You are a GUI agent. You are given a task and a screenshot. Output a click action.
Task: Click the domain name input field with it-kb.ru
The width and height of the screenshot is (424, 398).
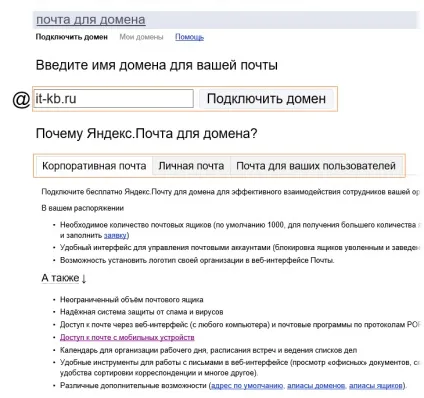pos(113,99)
